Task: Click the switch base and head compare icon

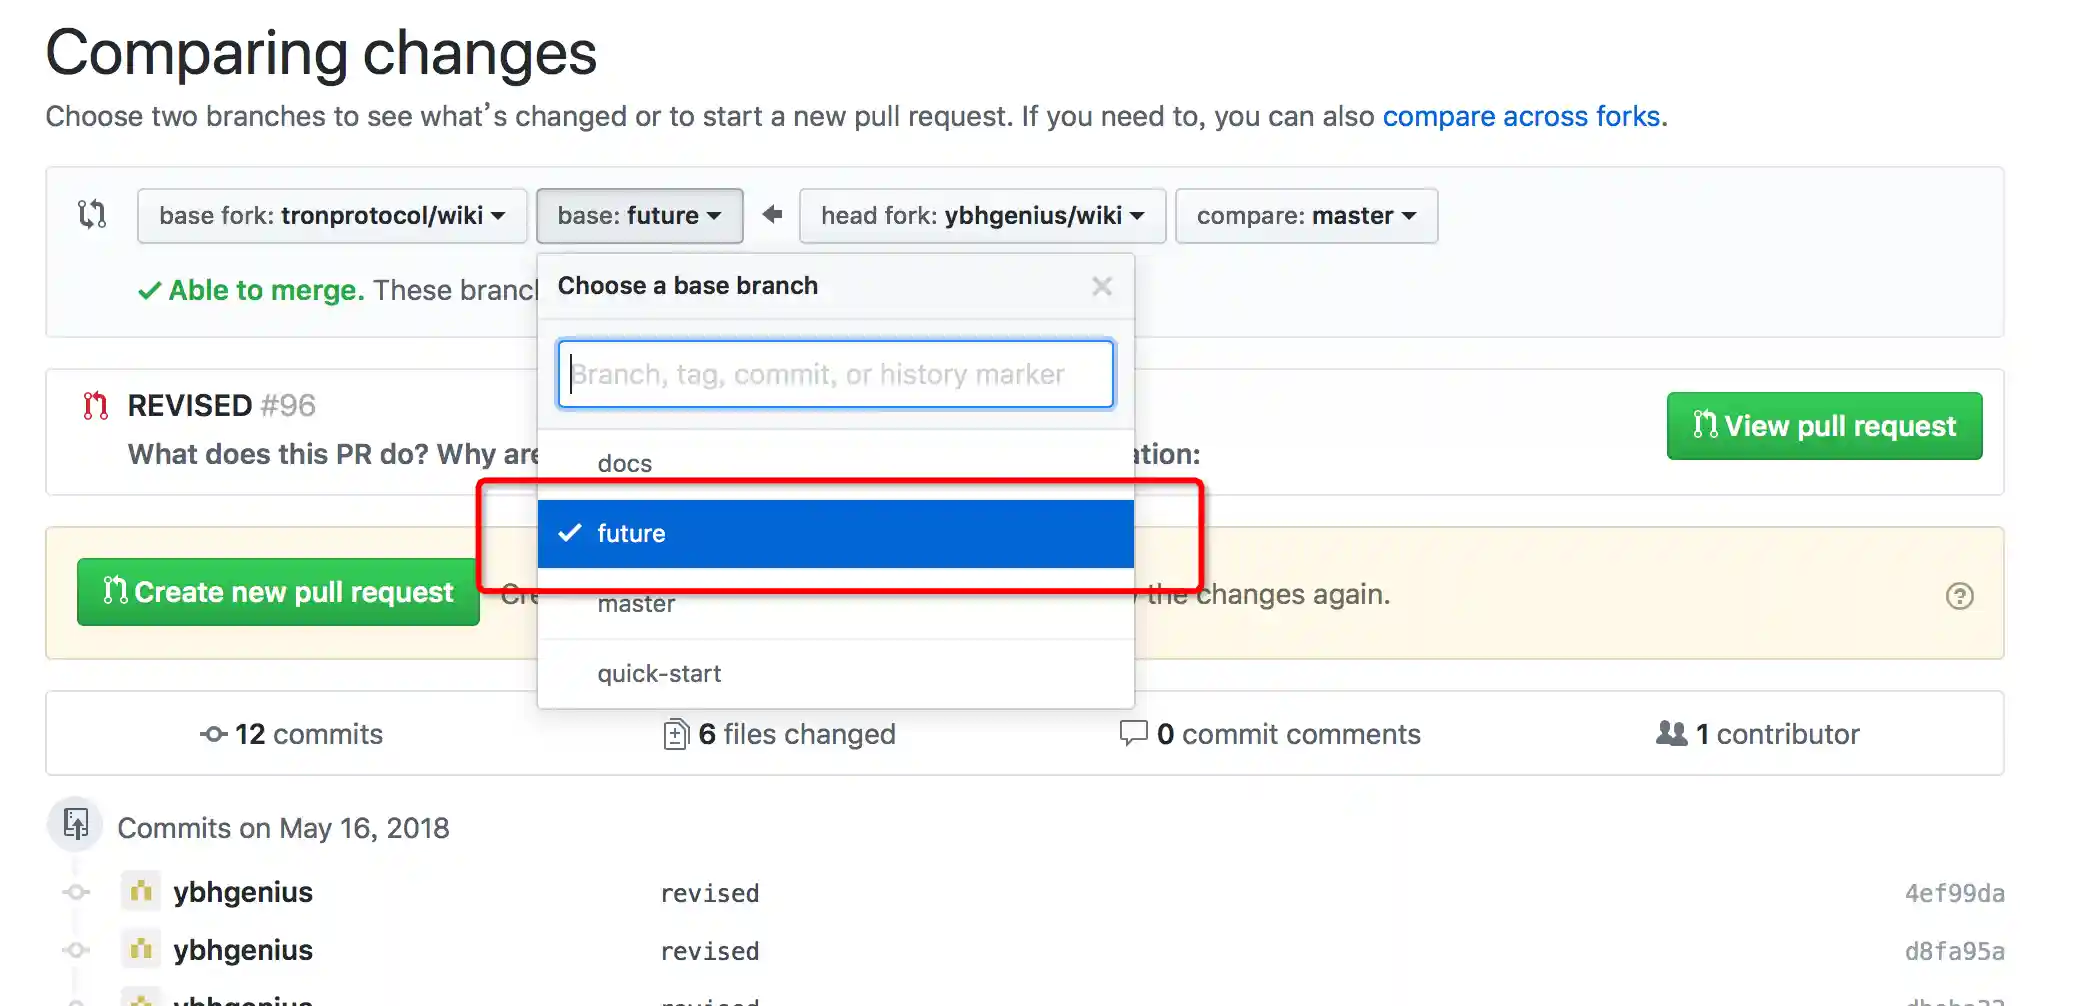Action: [92, 214]
